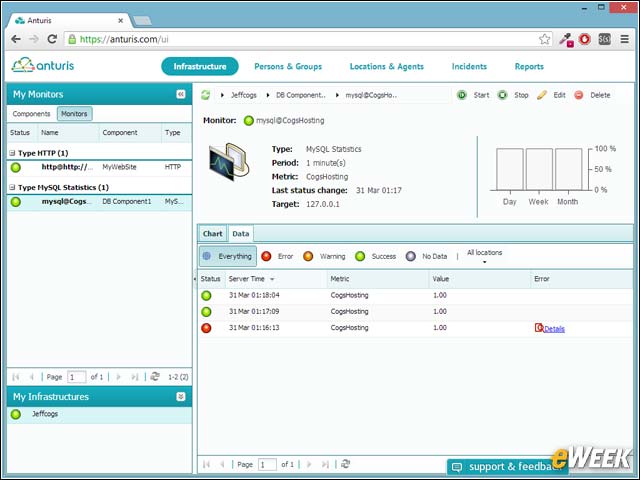Filter data by Warning status
The image size is (640, 480).
(324, 256)
